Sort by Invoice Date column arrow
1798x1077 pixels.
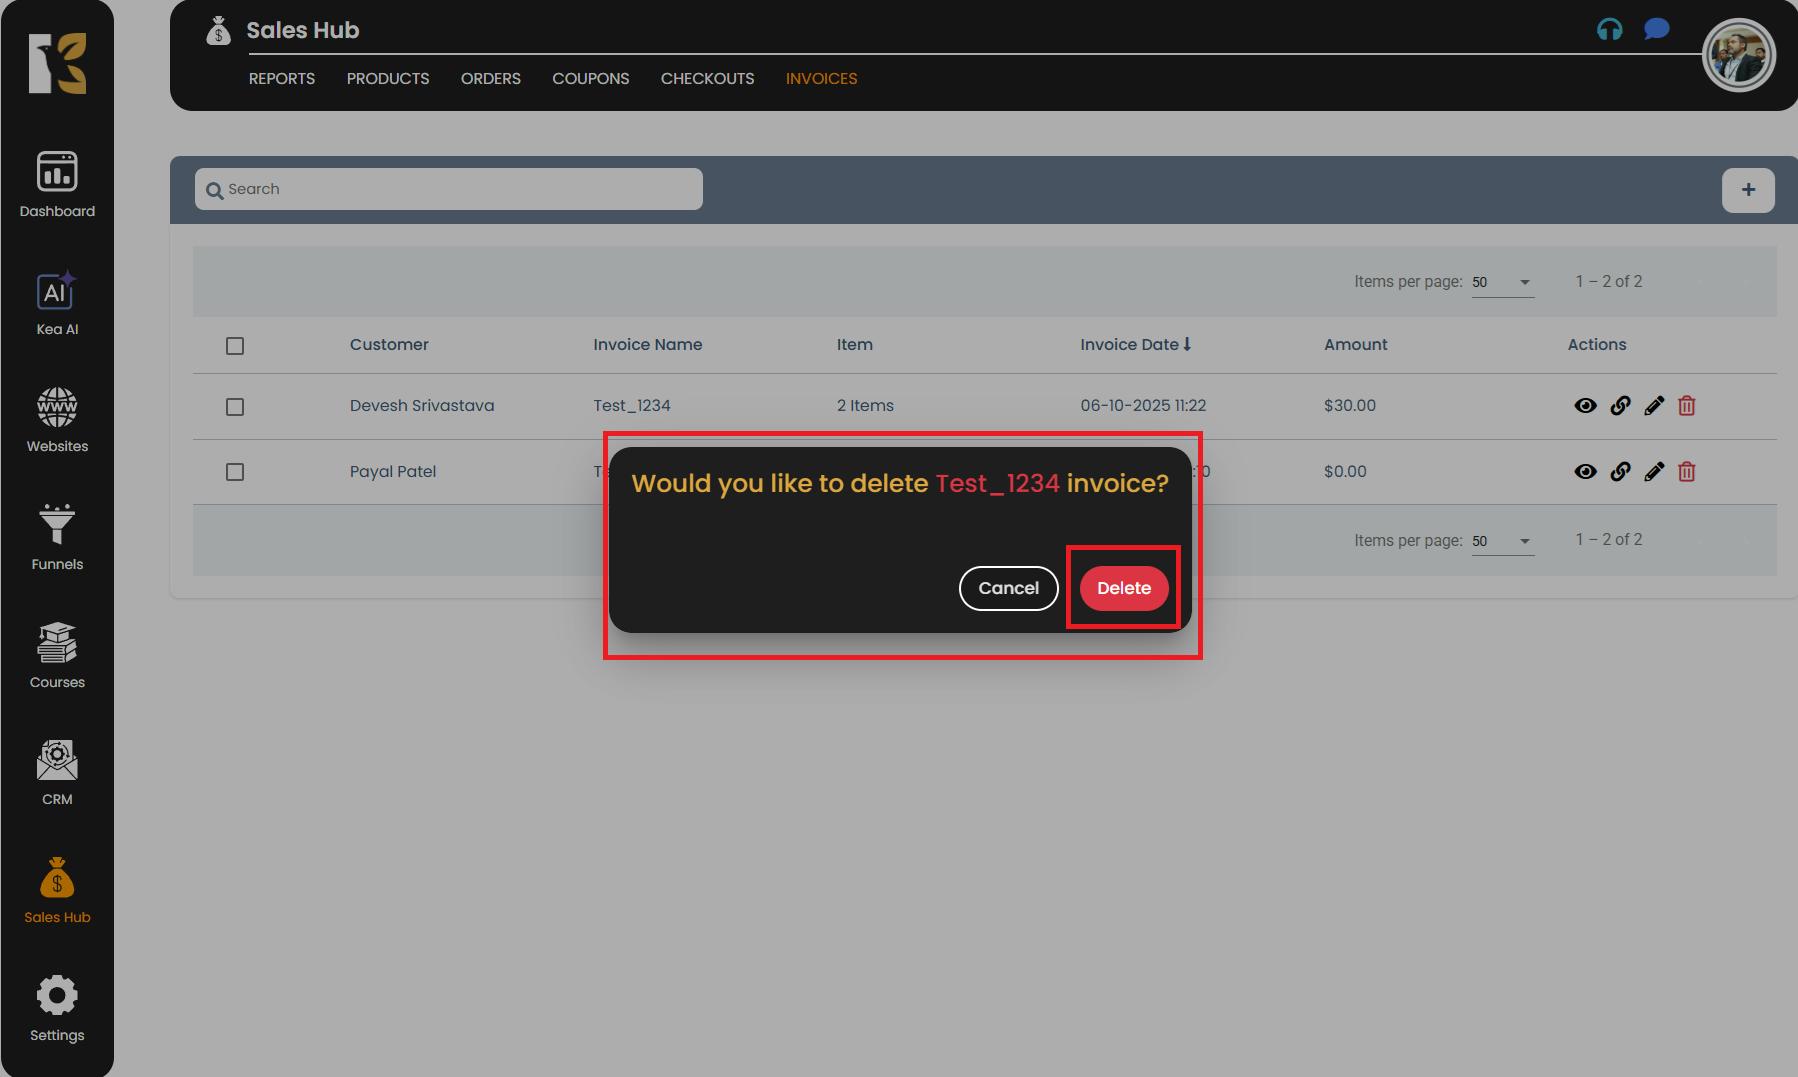coord(1187,344)
